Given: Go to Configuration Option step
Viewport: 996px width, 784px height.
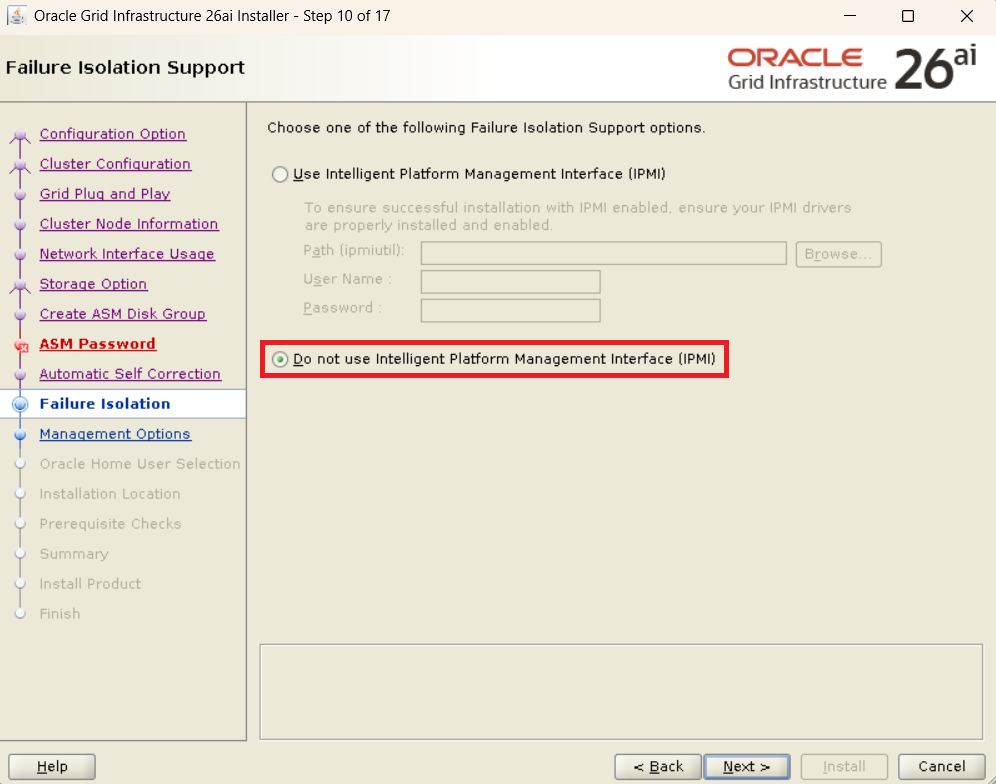Looking at the screenshot, I should [x=112, y=134].
